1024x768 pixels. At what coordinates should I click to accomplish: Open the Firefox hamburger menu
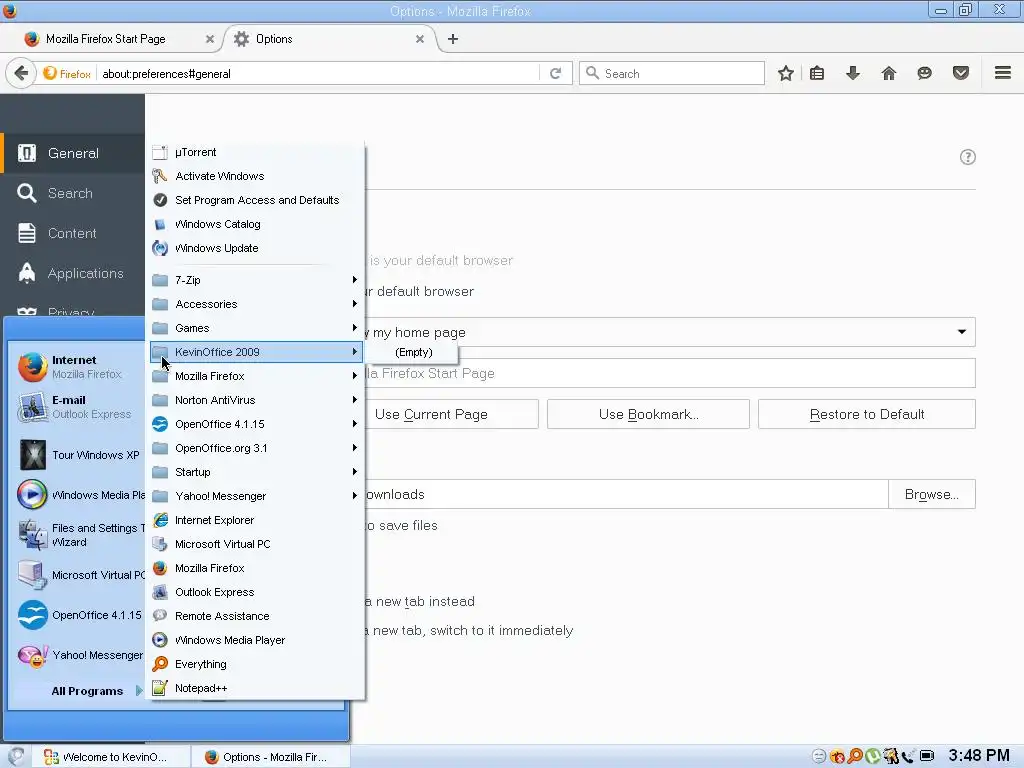[1002, 73]
